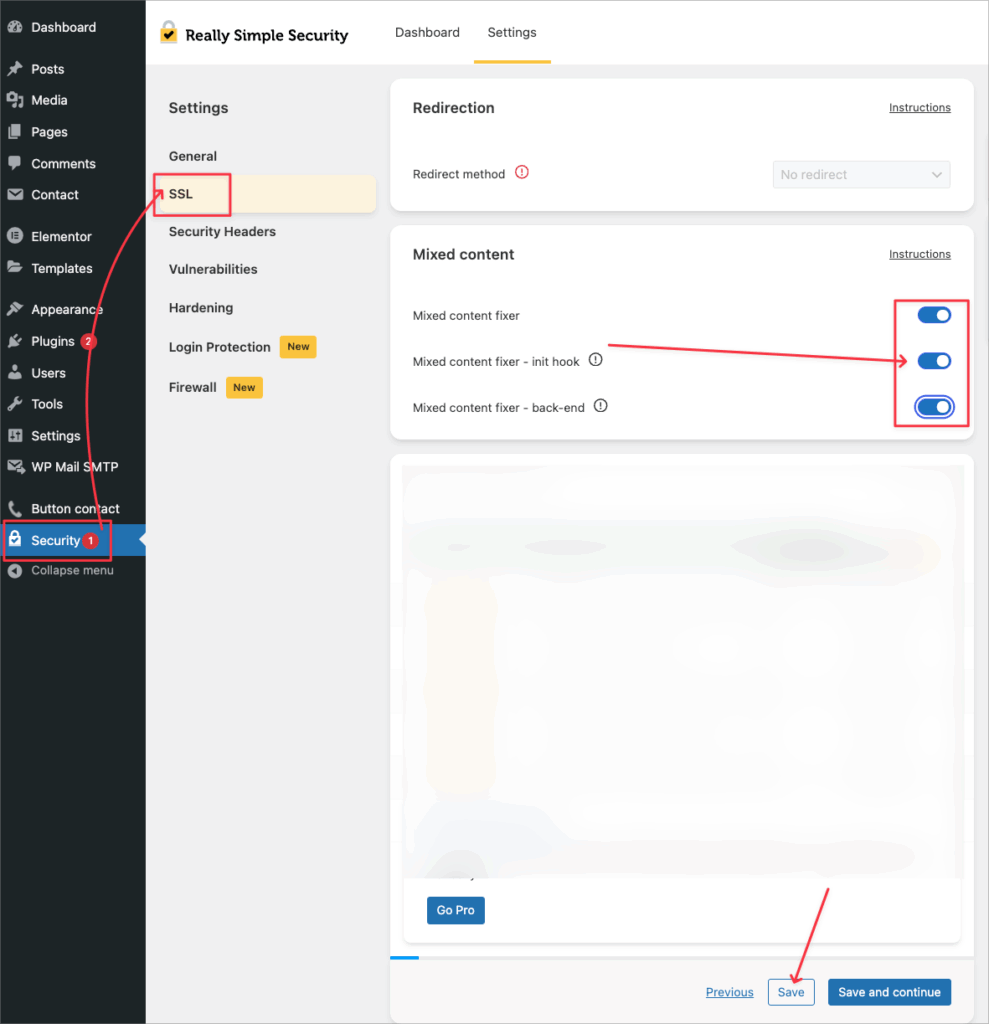Open Login Protection settings section
Viewport: 989px width, 1024px height.
point(219,347)
